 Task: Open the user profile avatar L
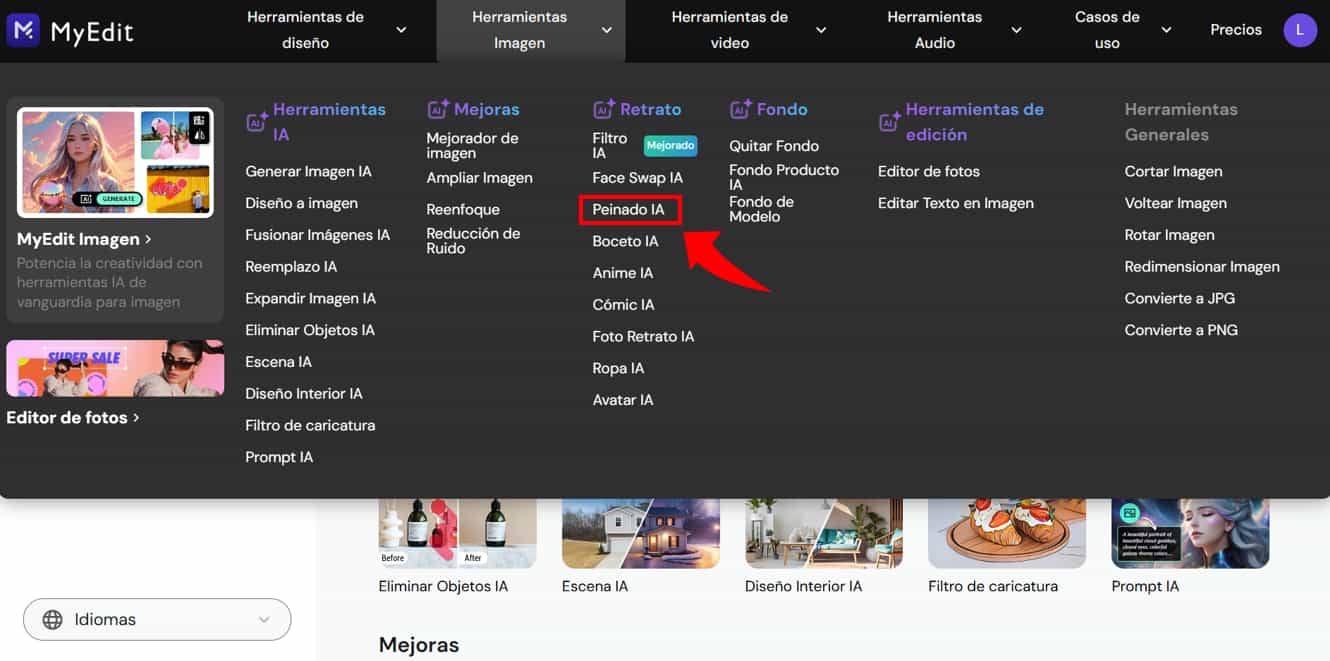tap(1300, 30)
